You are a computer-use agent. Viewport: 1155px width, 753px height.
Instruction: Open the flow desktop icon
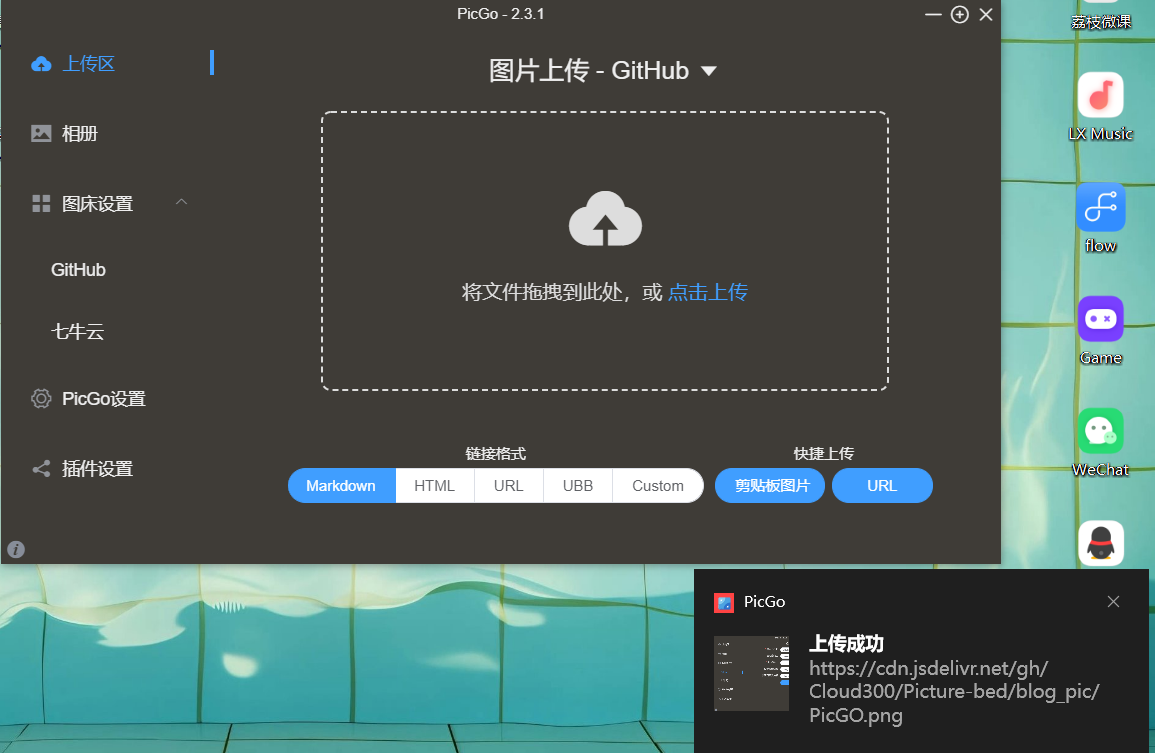coord(1100,218)
